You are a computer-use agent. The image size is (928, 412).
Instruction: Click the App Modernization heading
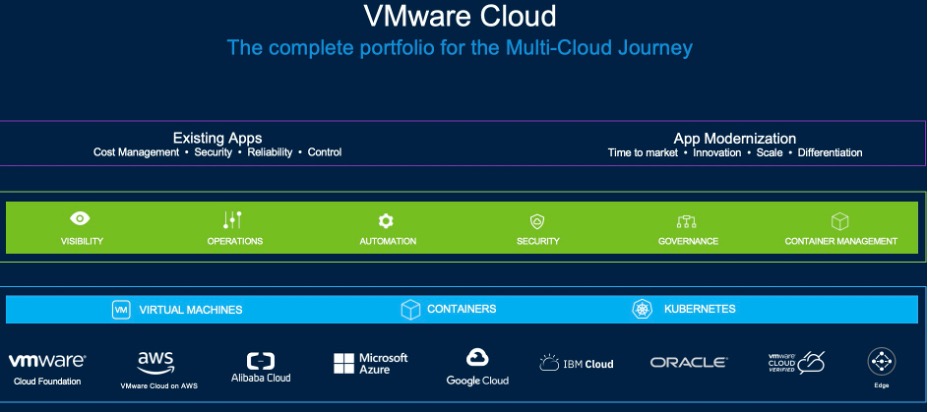click(734, 139)
